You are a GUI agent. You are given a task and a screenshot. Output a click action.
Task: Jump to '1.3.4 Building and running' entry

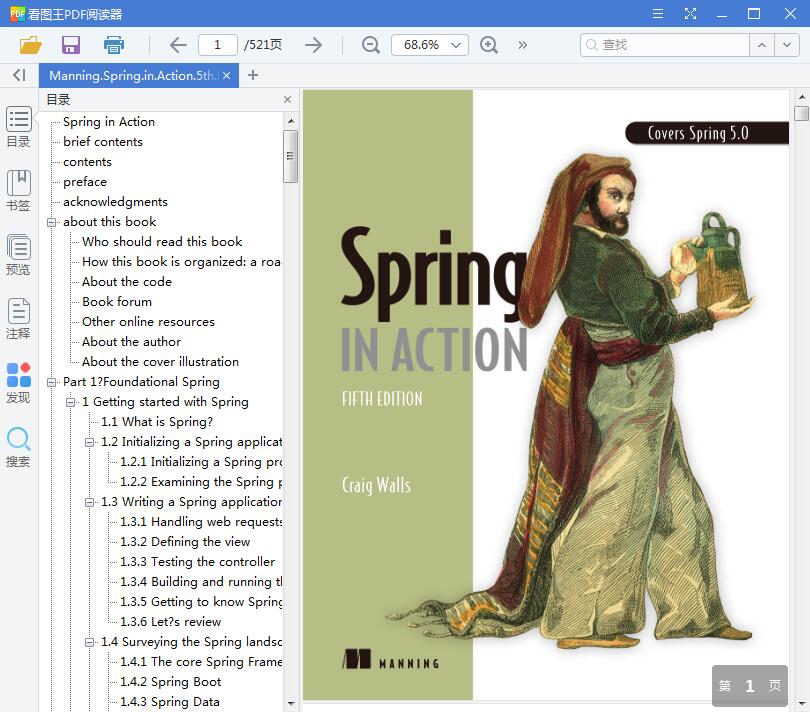(201, 582)
